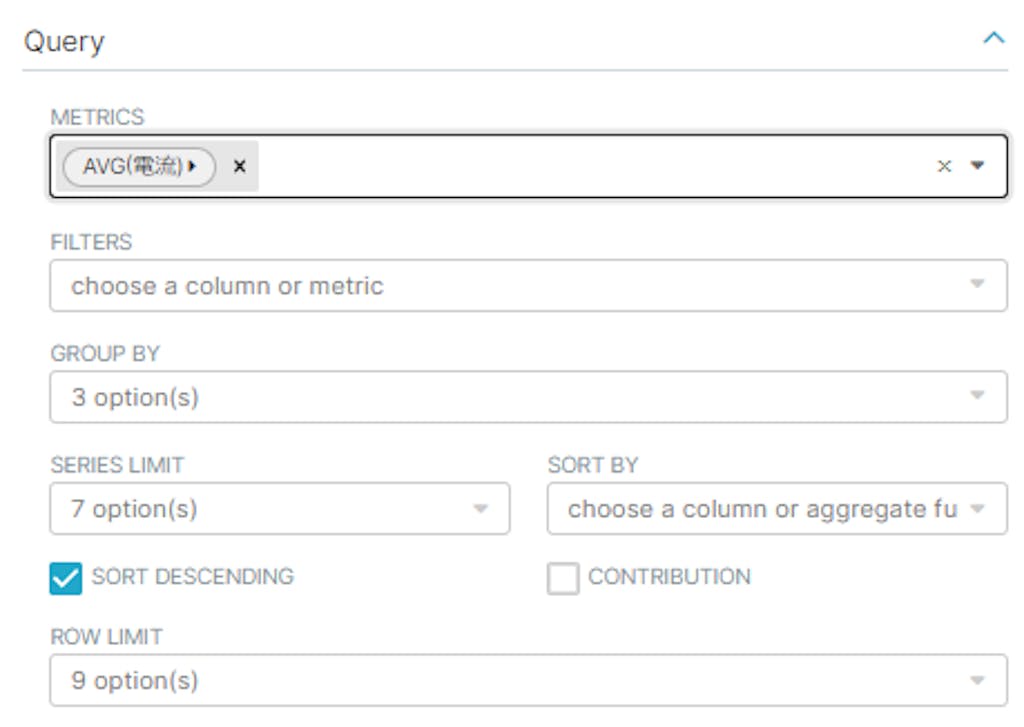Viewport: 1024px width, 727px height.
Task: Clear all metrics with the small x
Action: pos(944,166)
